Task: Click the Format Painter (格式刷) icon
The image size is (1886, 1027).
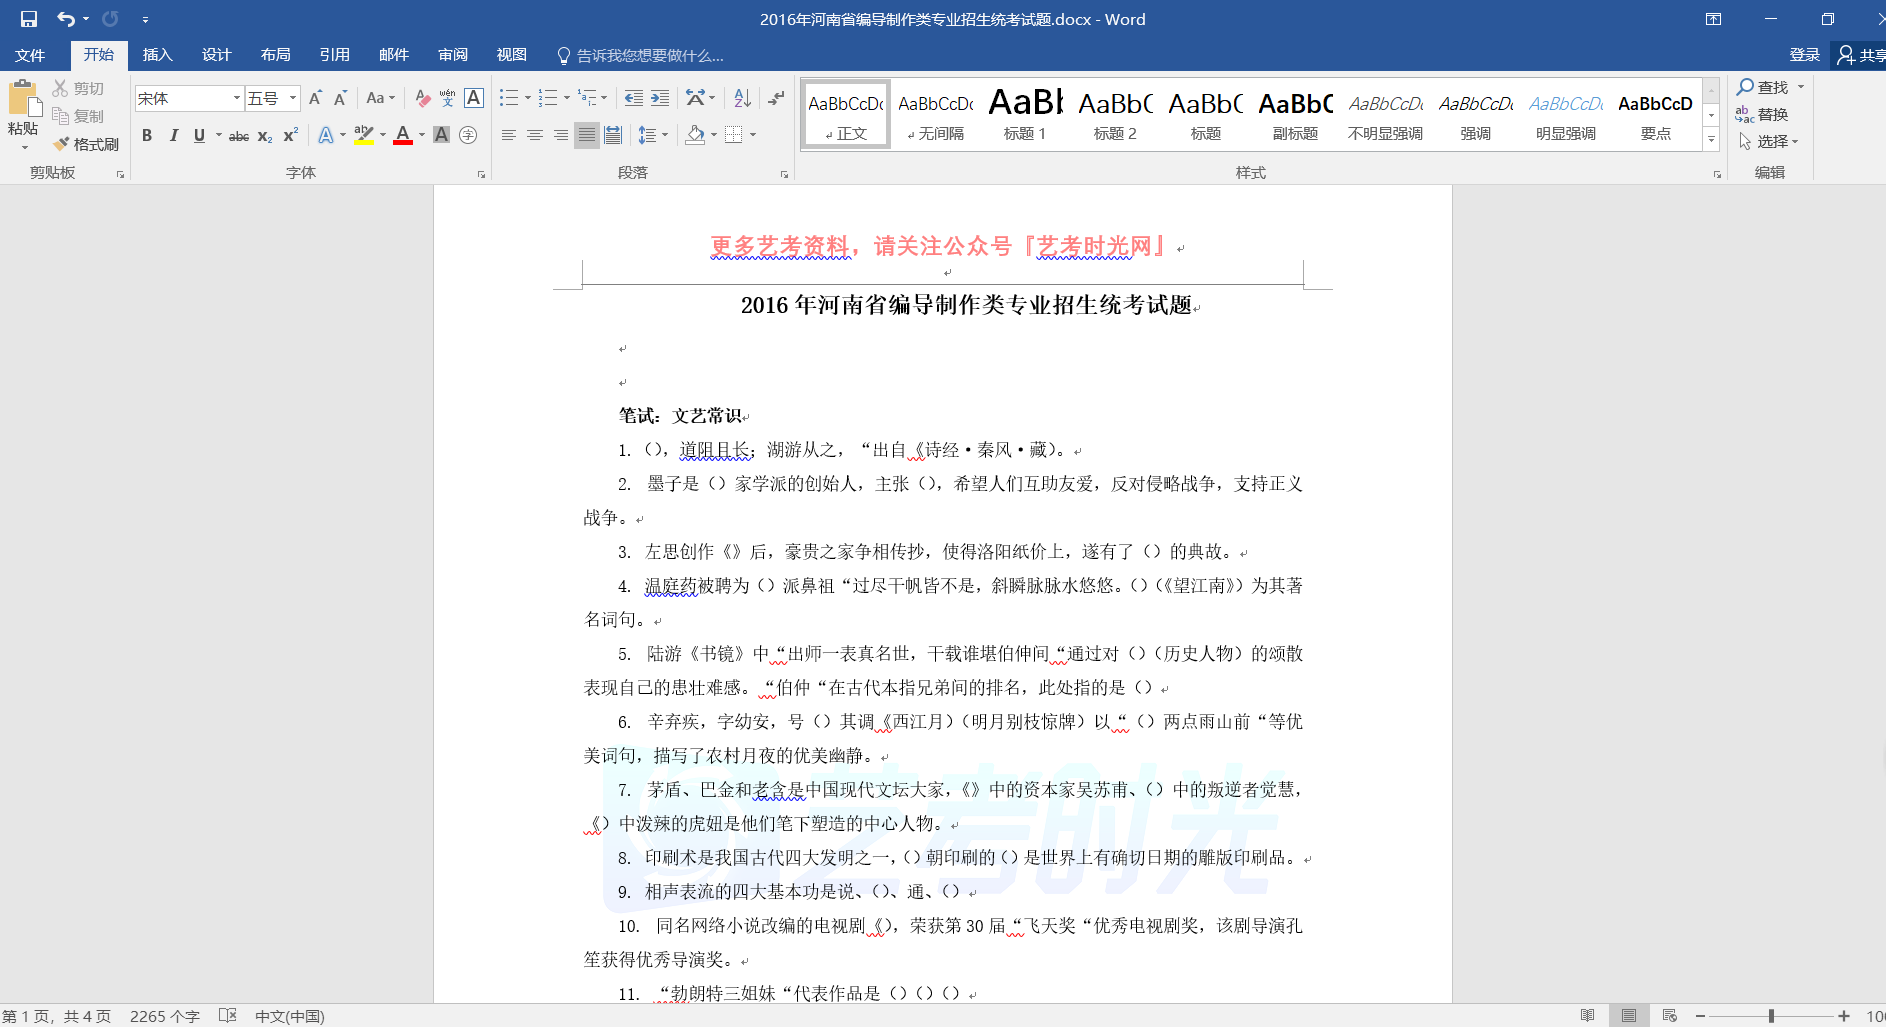Action: point(86,144)
